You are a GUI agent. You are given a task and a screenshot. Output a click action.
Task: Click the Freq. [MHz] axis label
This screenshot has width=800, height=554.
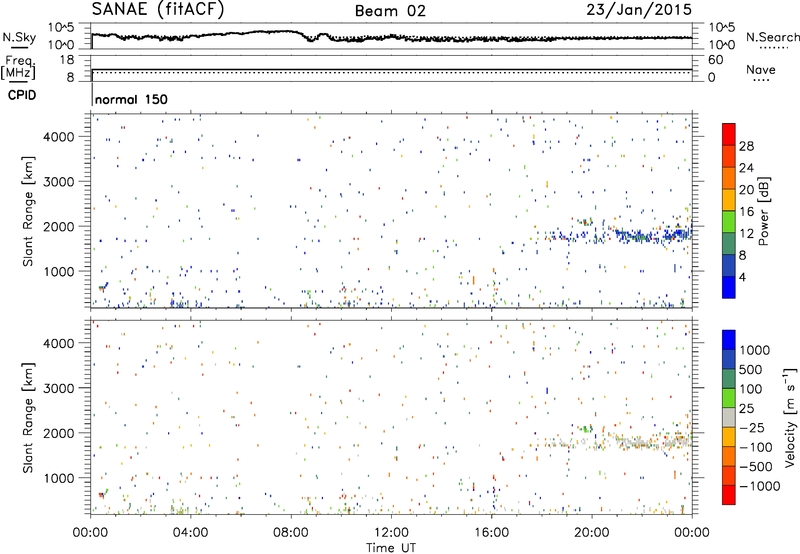tap(18, 68)
